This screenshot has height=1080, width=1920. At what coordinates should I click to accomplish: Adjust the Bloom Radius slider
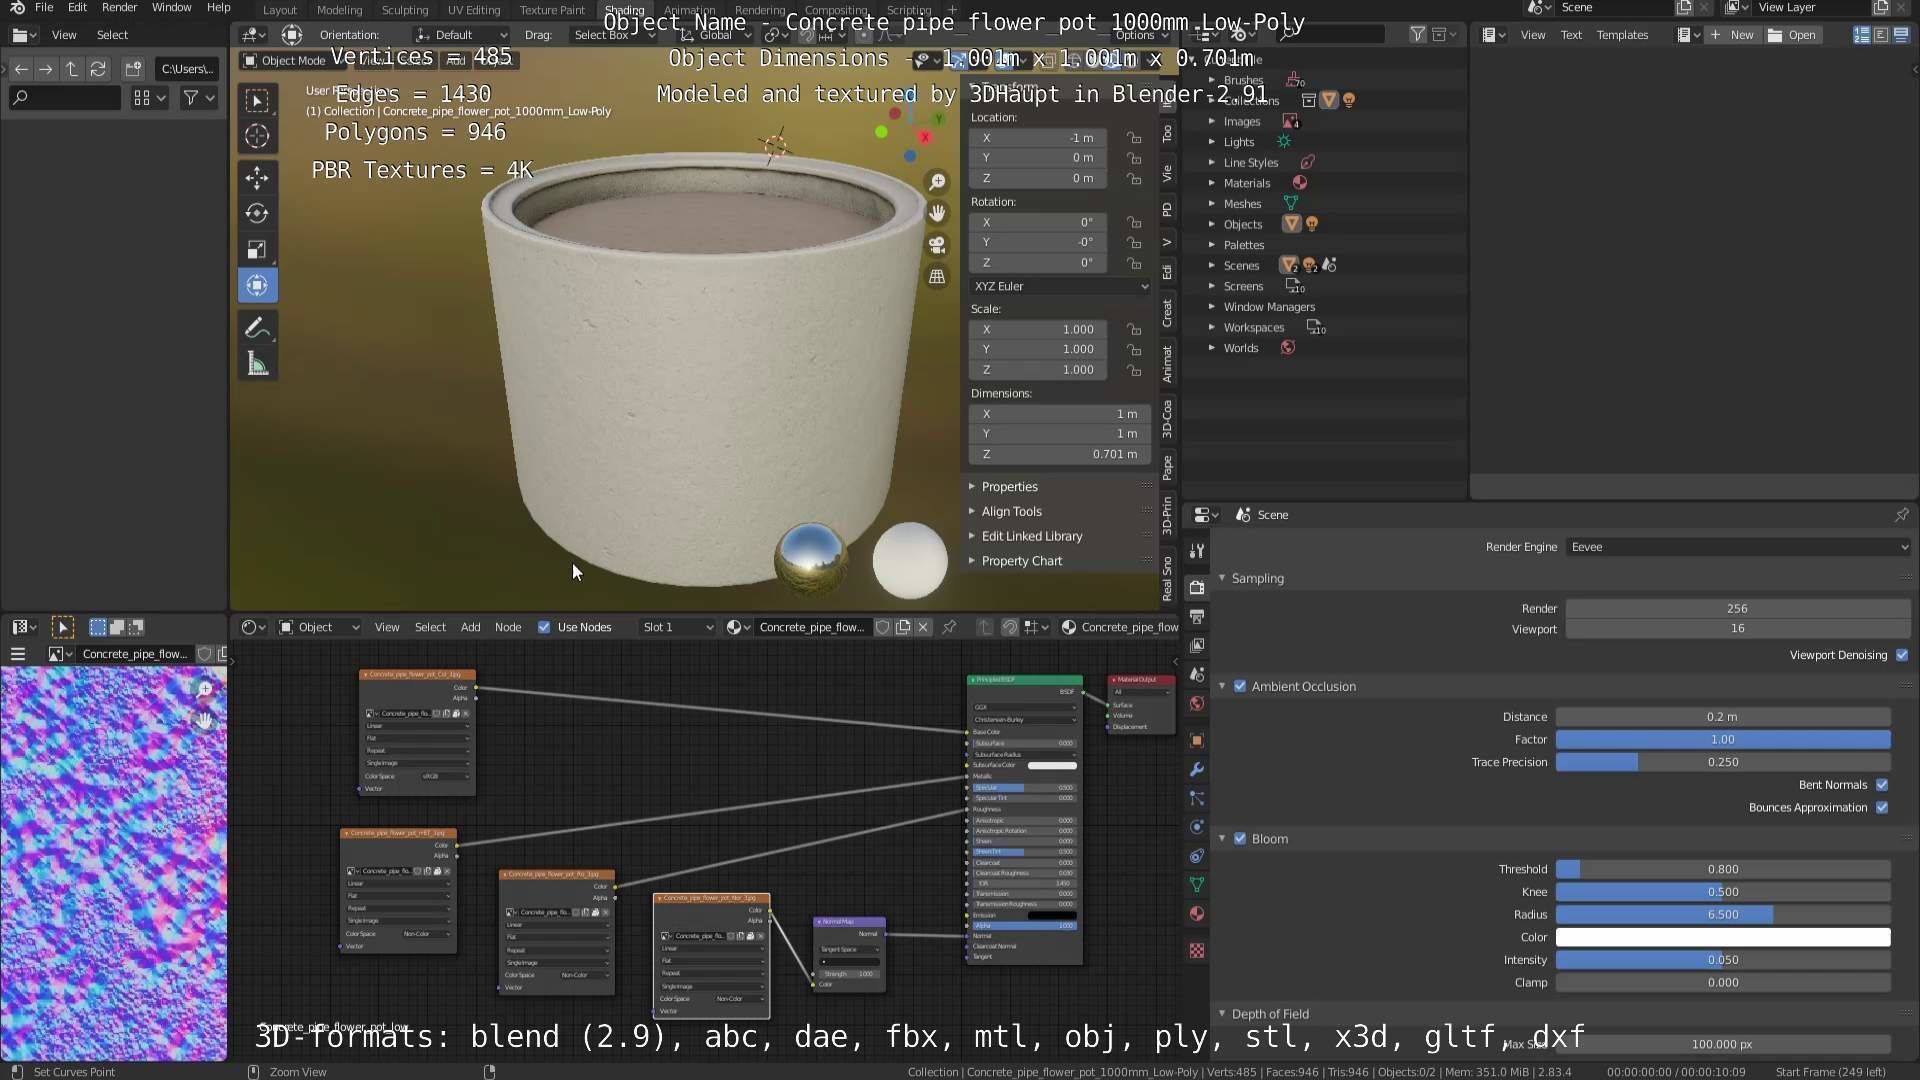point(1722,915)
